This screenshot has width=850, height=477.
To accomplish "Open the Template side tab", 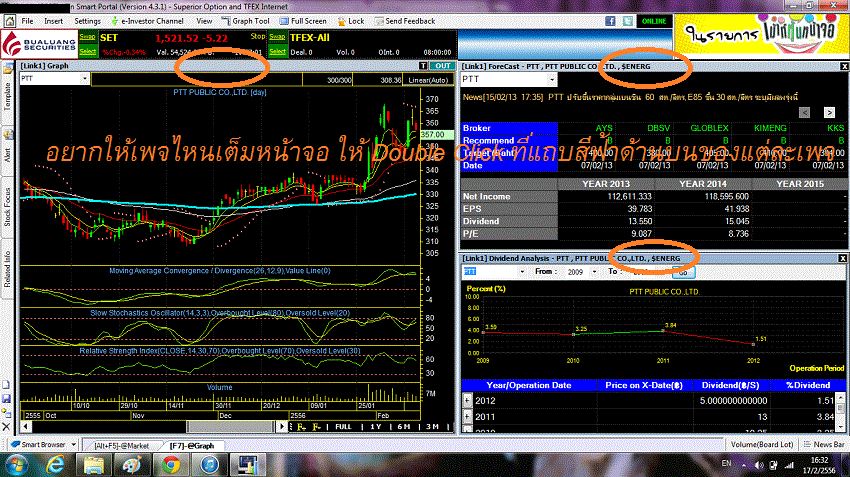I will pos(8,97).
